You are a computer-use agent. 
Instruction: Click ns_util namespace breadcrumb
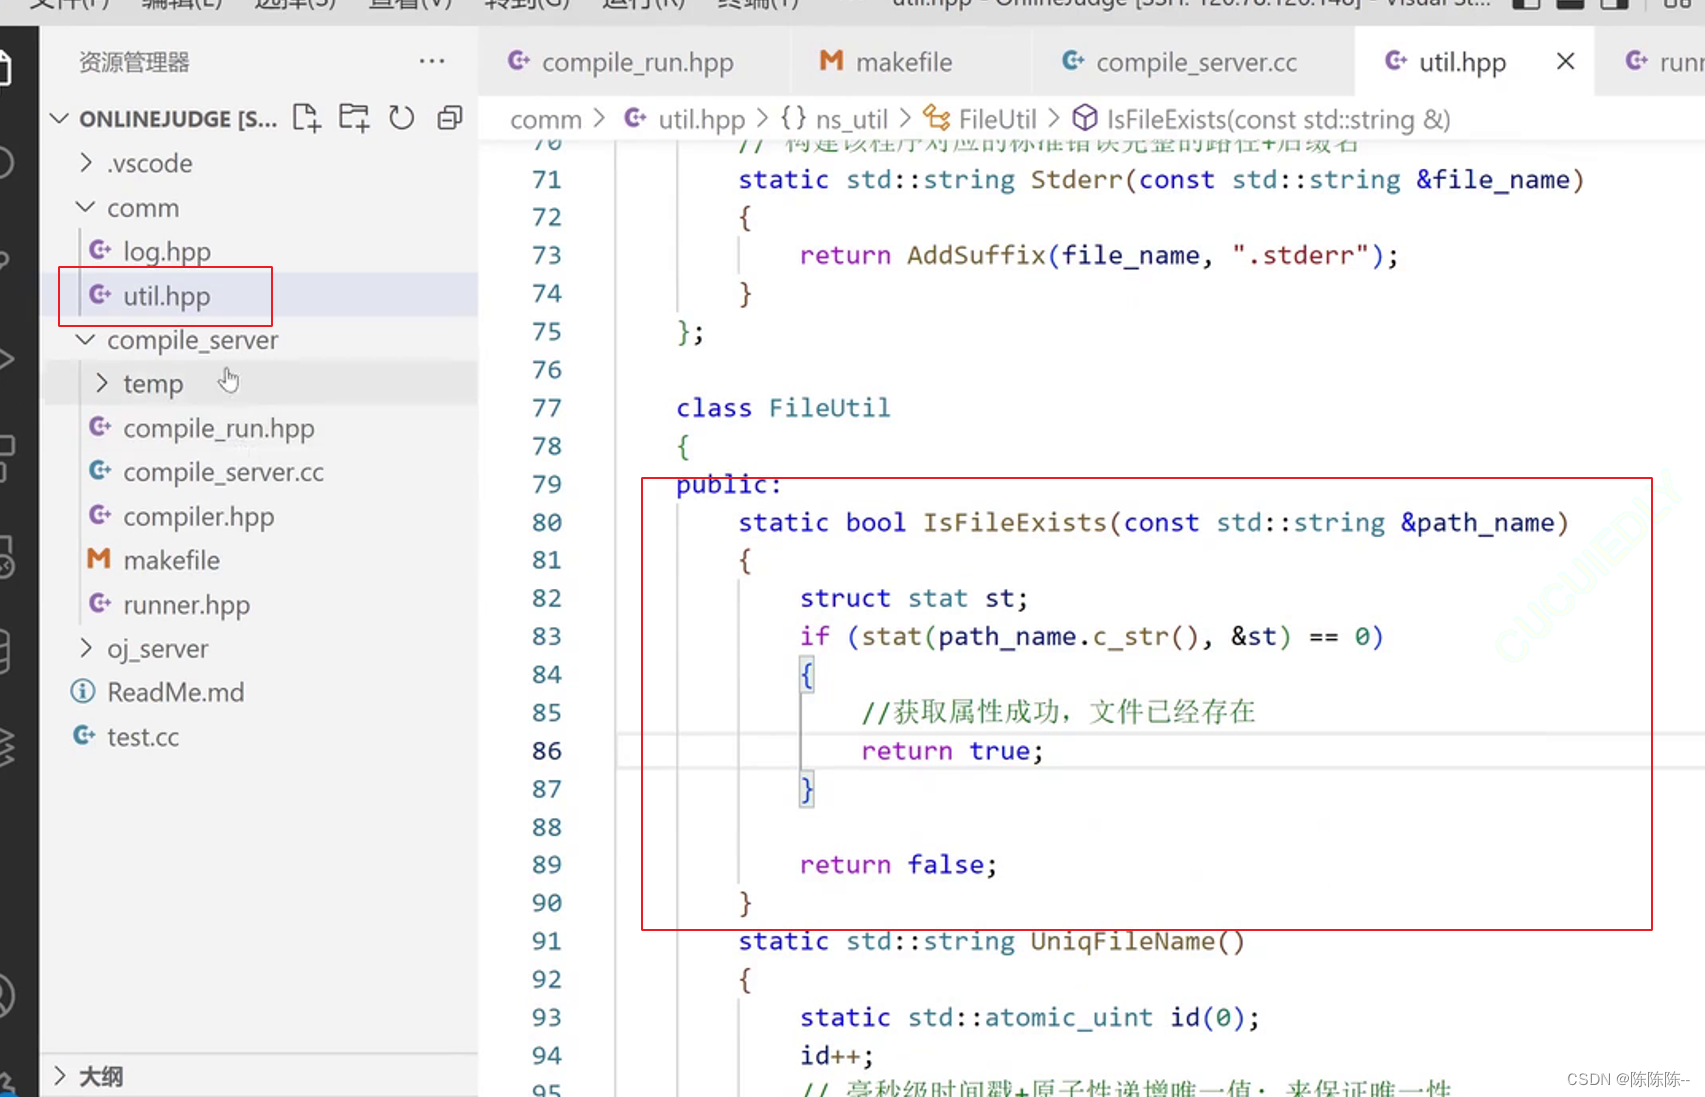pos(834,119)
